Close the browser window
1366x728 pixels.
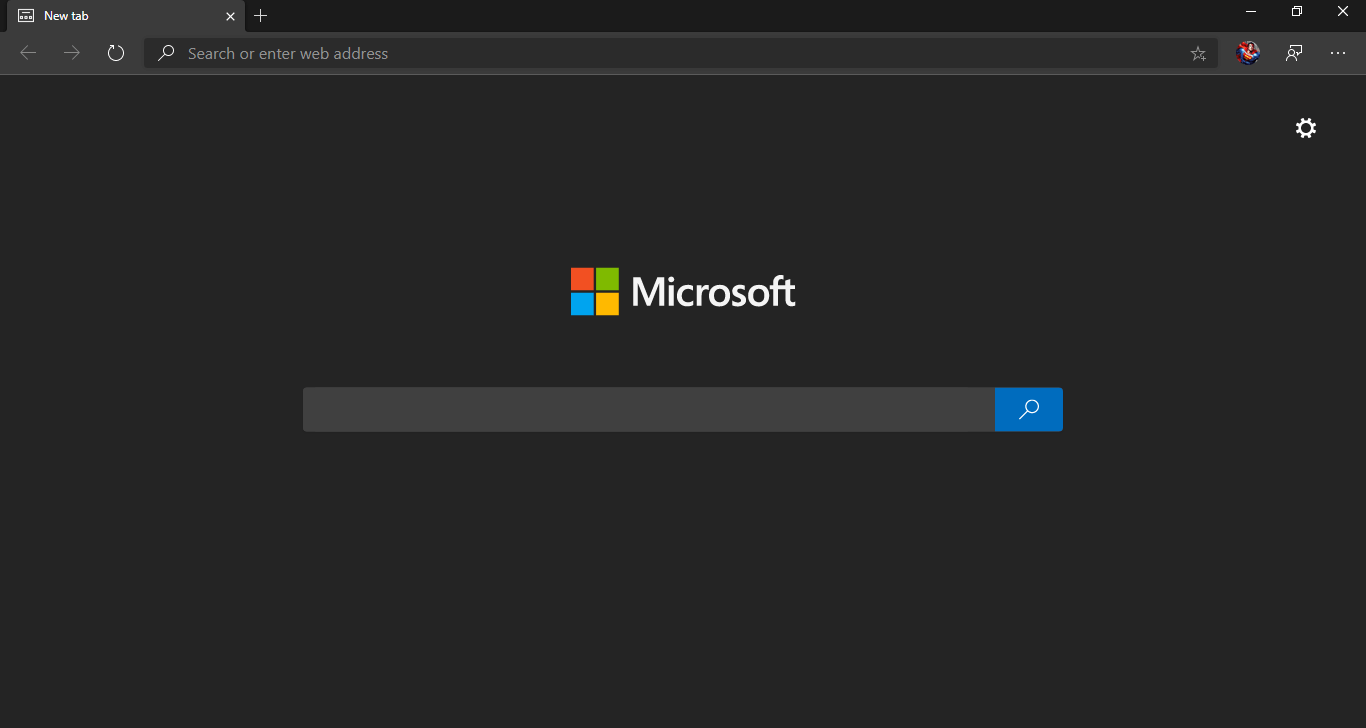(1343, 12)
